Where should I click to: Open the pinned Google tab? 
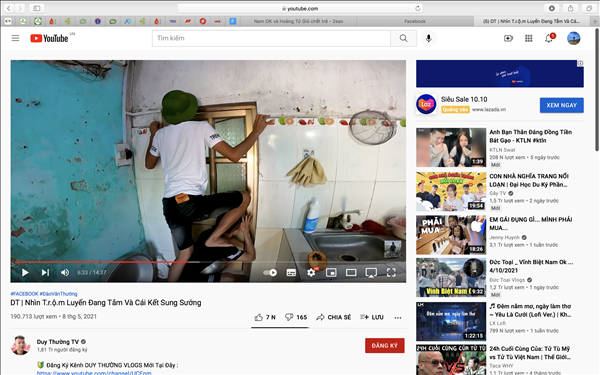8,21
